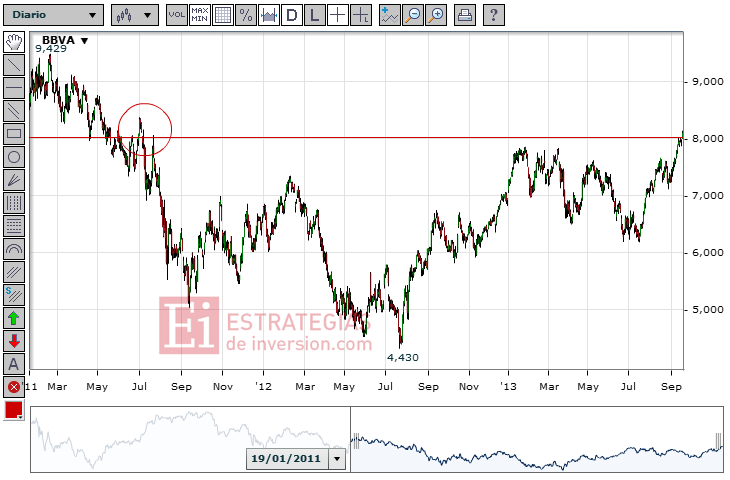Image resolution: width=730 pixels, height=480 pixels.
Task: Click the date range fit icon
Action: coord(269,15)
